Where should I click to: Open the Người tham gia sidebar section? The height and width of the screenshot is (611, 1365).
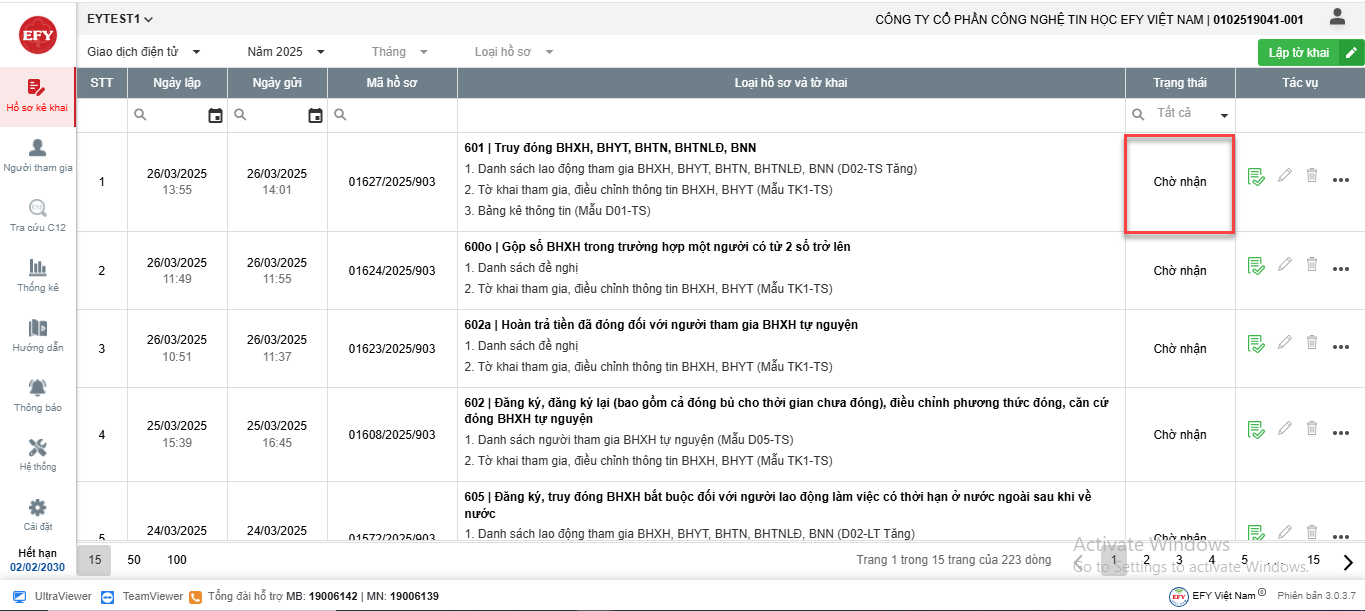pyautogui.click(x=38, y=156)
